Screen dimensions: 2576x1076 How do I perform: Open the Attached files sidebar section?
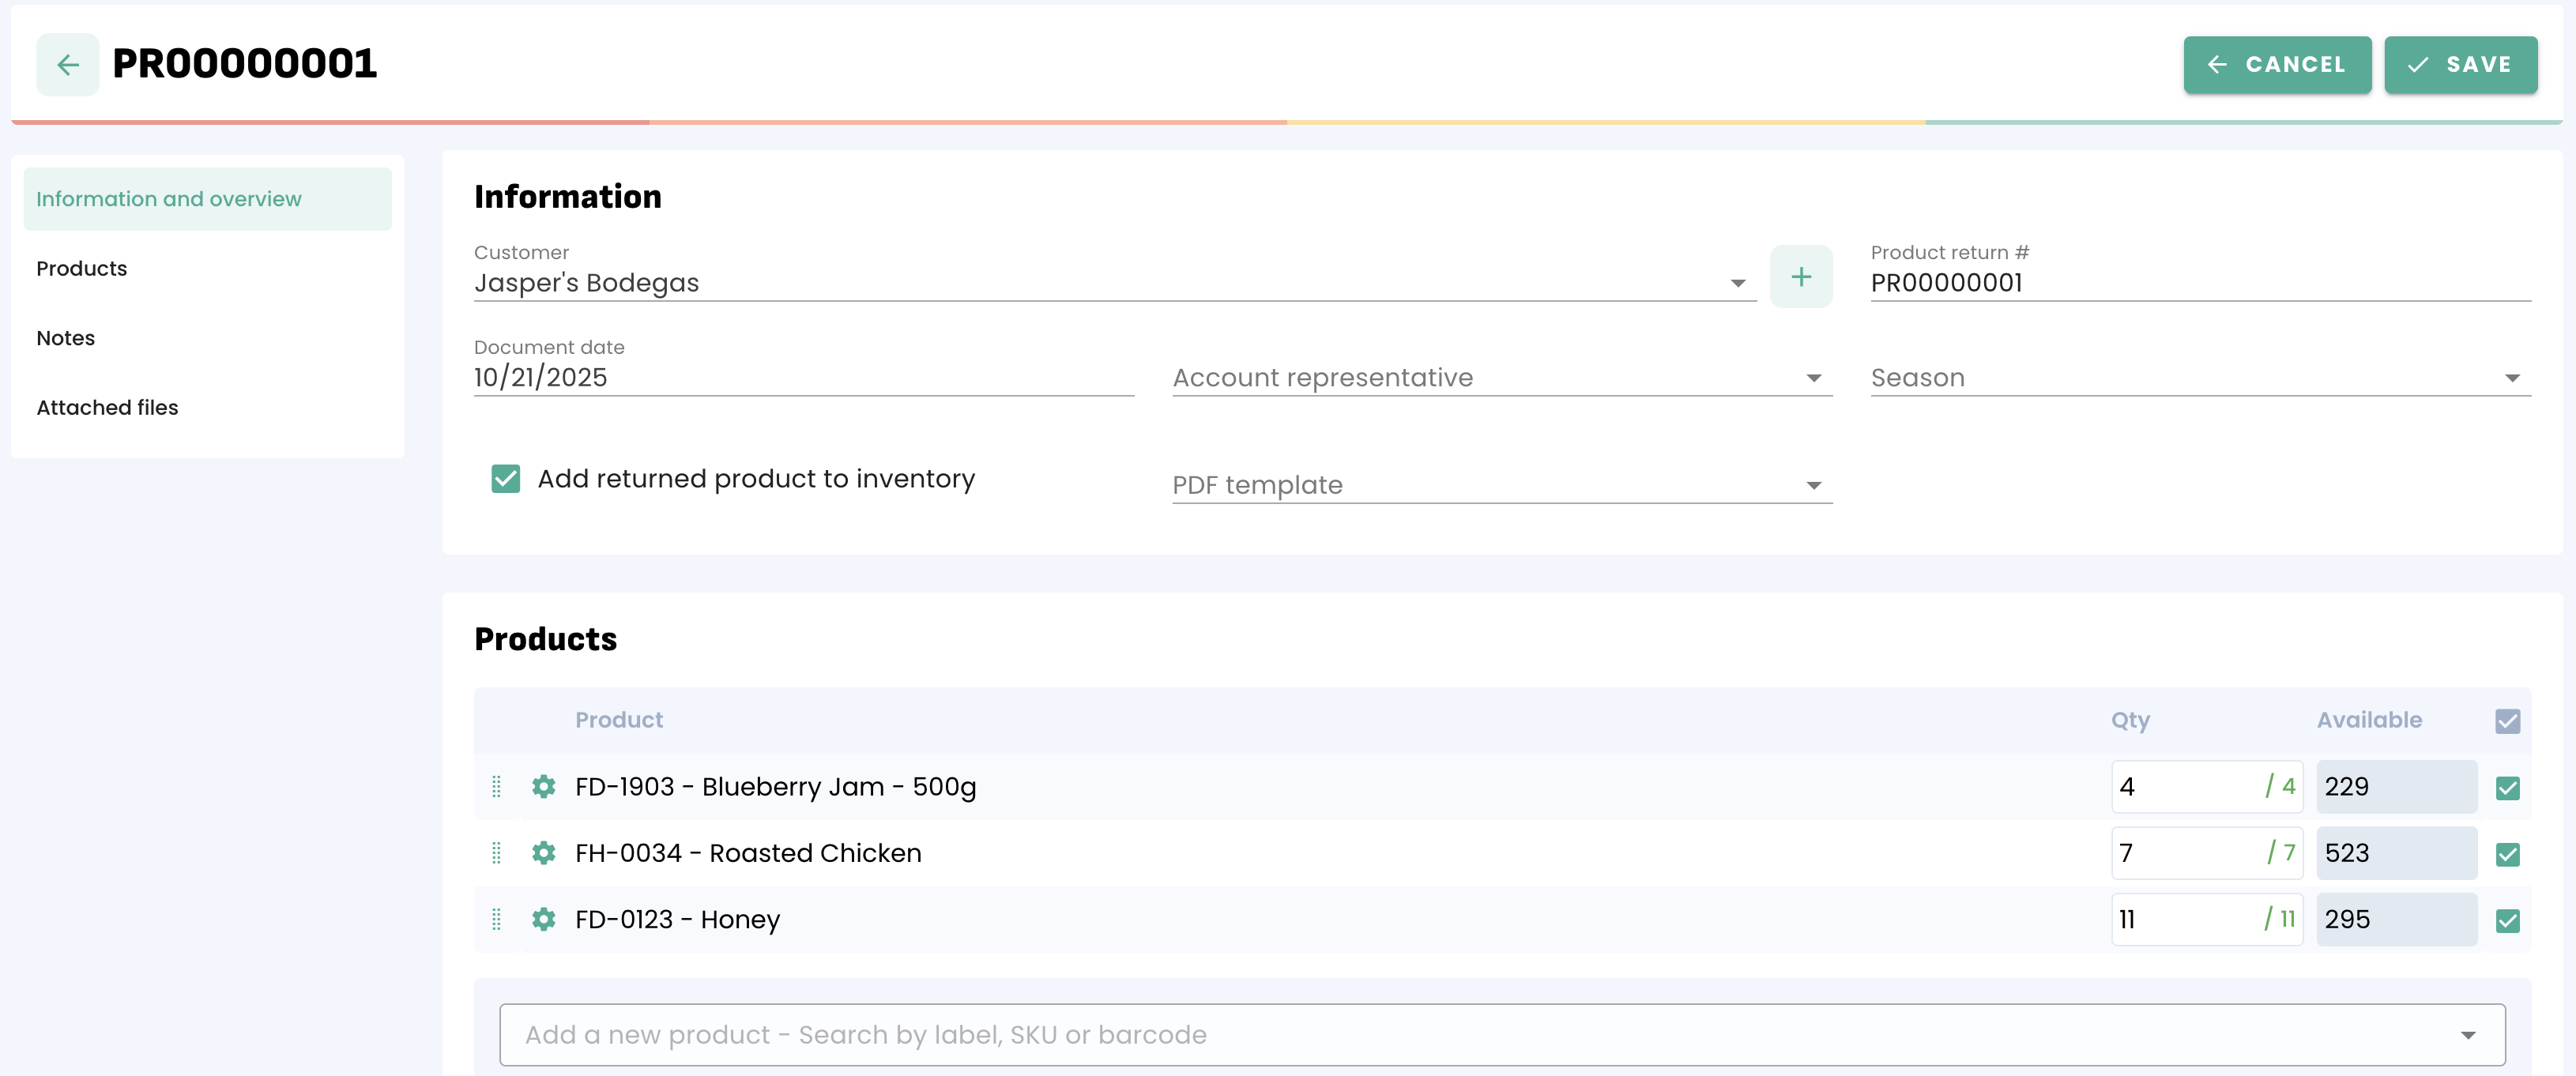click(107, 408)
